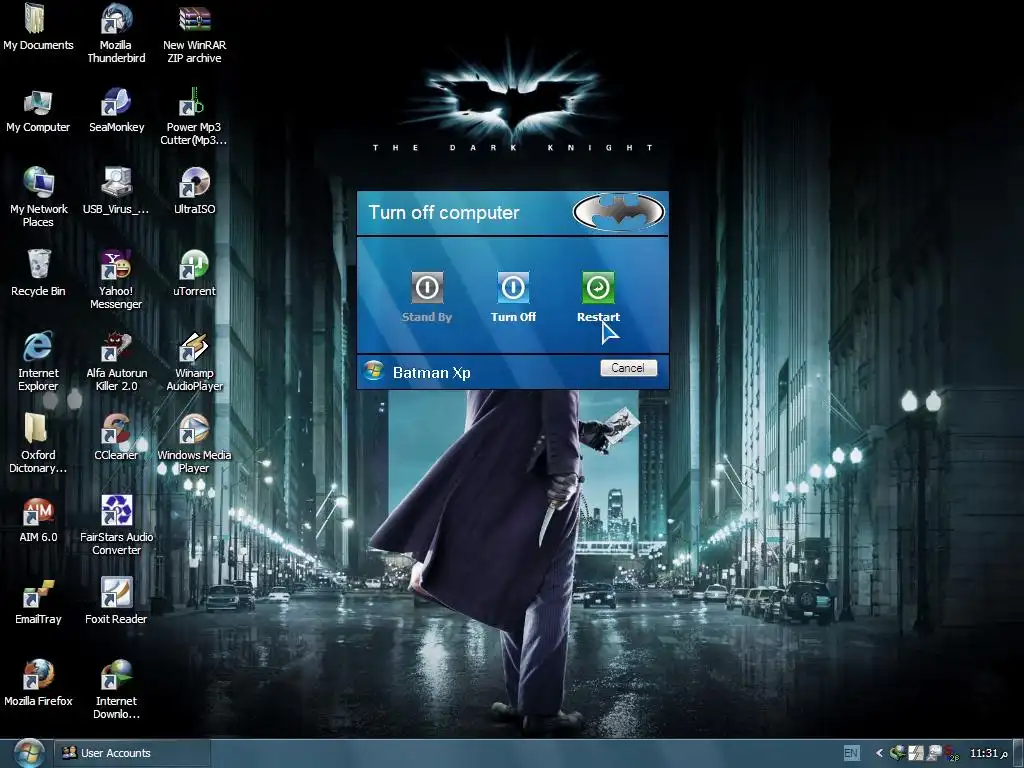Select the Recycle Bin icon
Screen dimensions: 1024x768
point(38,273)
